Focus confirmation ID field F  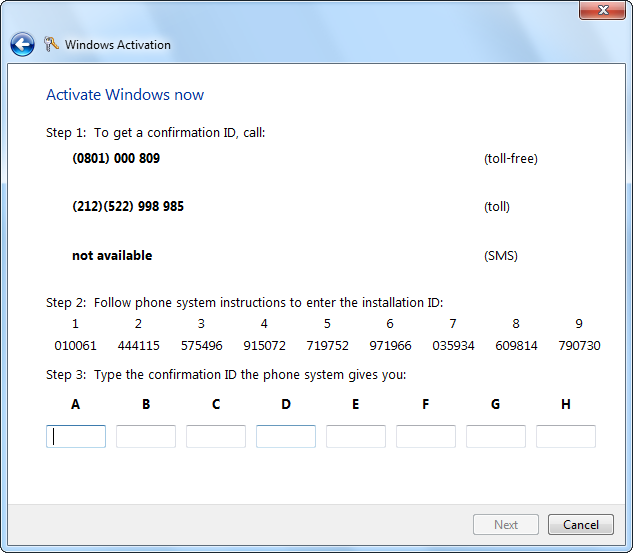pos(426,436)
